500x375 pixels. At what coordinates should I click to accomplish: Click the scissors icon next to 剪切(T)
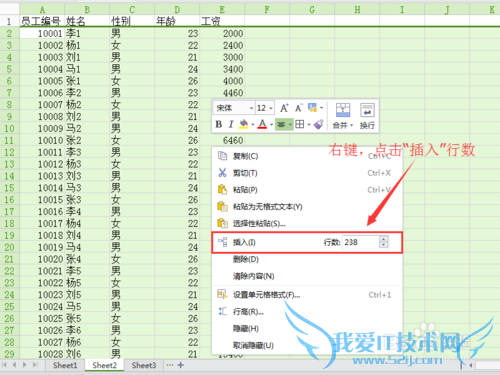[x=222, y=173]
